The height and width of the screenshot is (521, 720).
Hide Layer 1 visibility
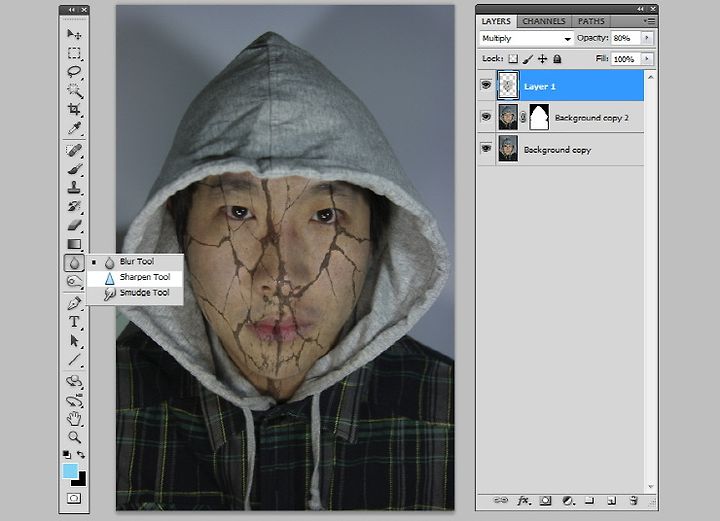click(486, 85)
